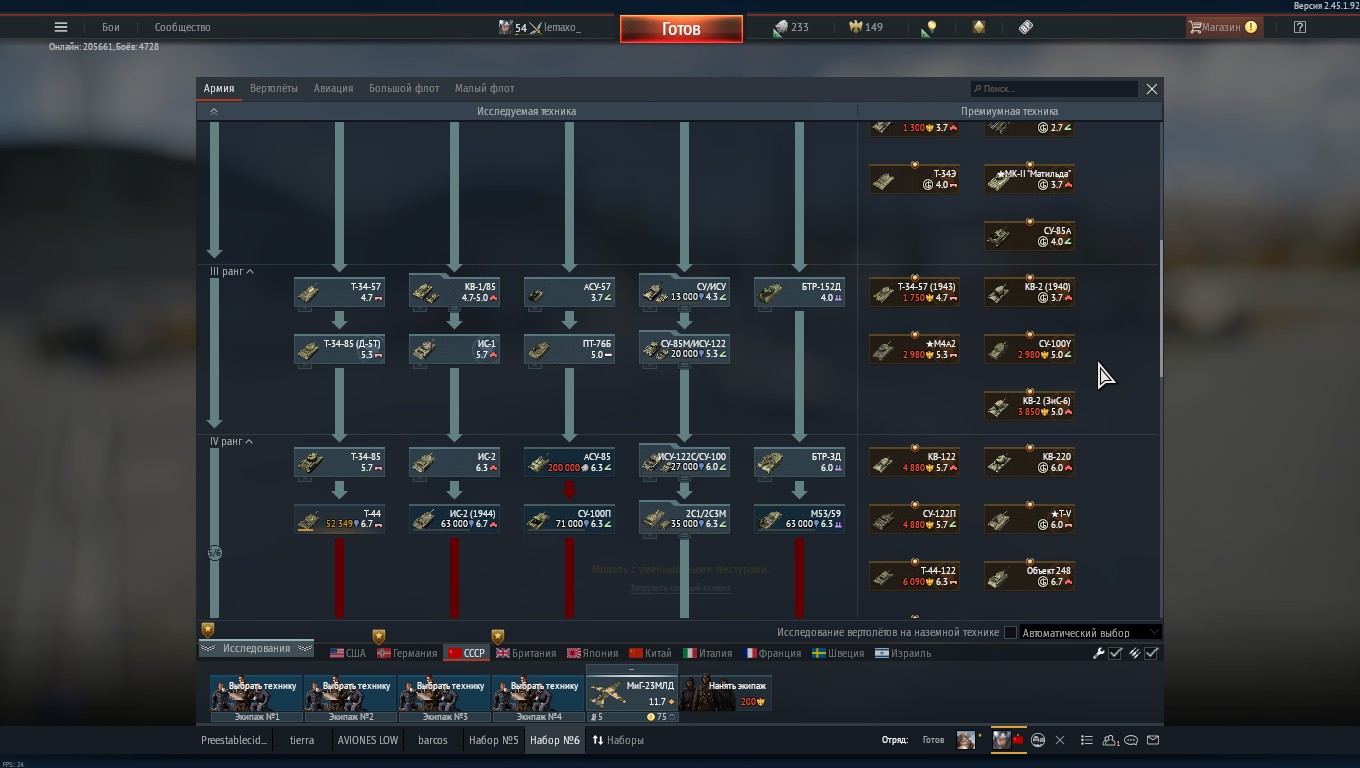The height and width of the screenshot is (768, 1360).
Task: Expand the ИСУ-122С/СУ-100 vehicle group
Action: pyautogui.click(x=684, y=462)
